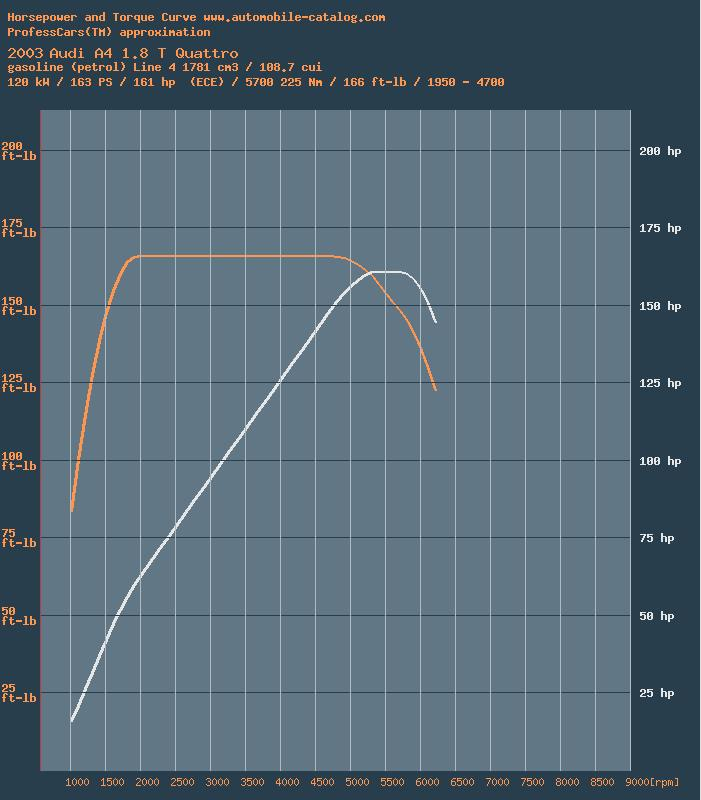Click the 1000 rpm x-axis label

(x=78, y=783)
